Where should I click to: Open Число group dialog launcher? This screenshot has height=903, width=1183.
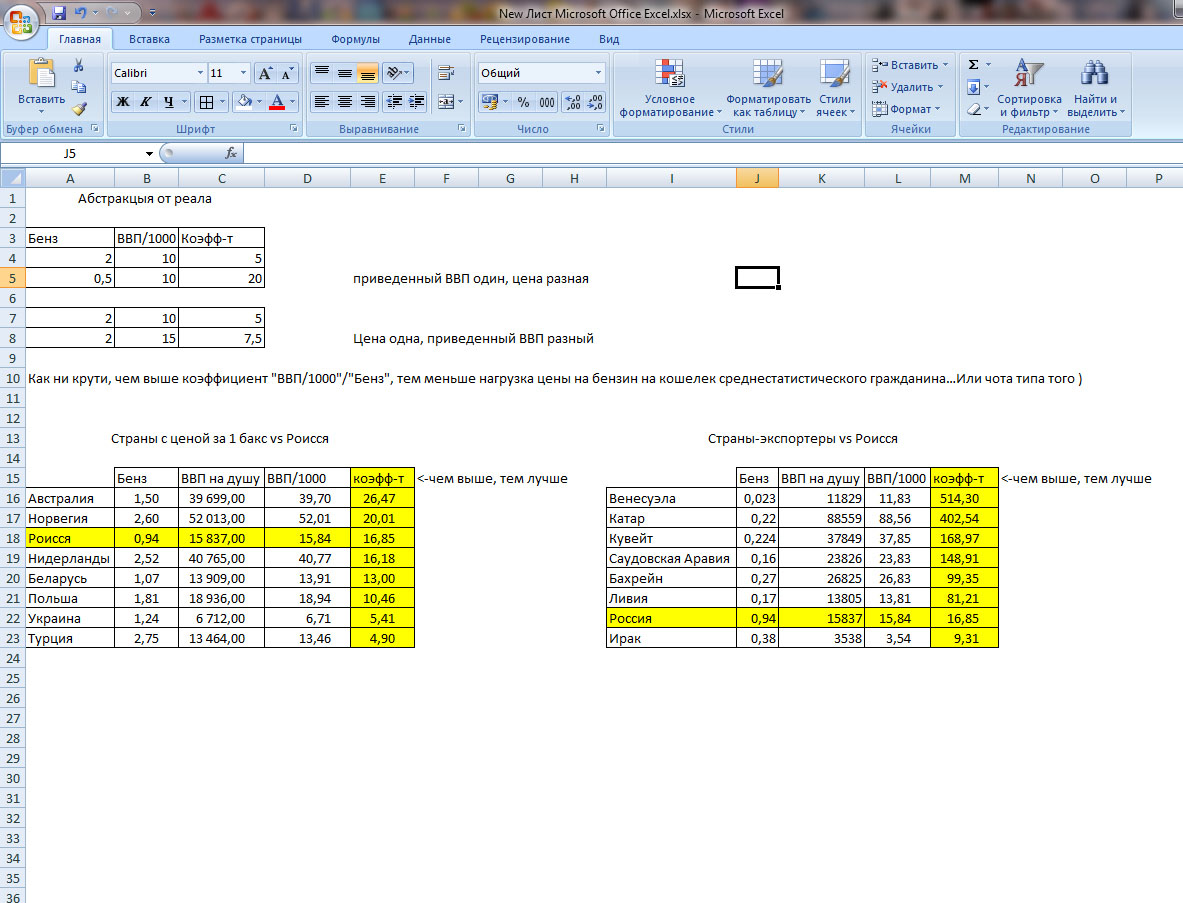(601, 129)
